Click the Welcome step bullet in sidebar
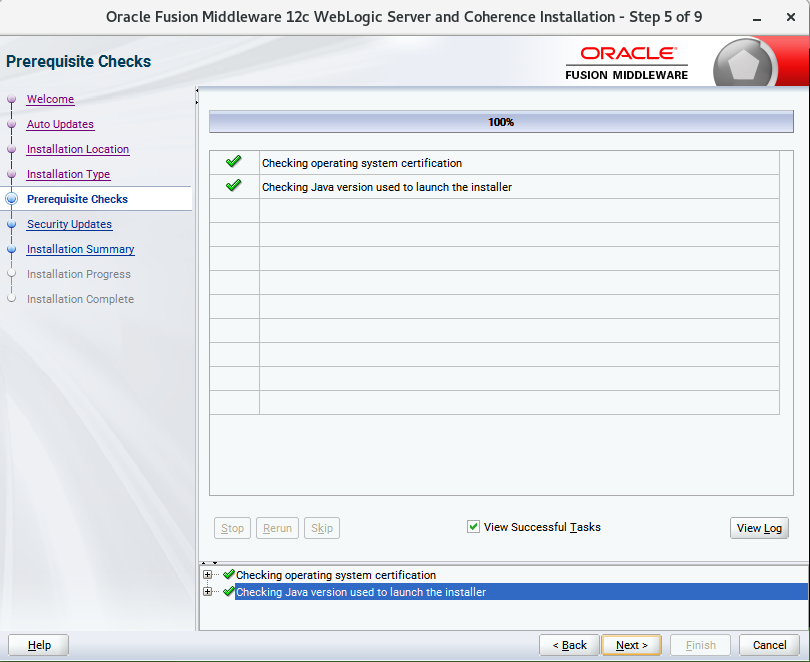The image size is (810, 662). pos(12,99)
